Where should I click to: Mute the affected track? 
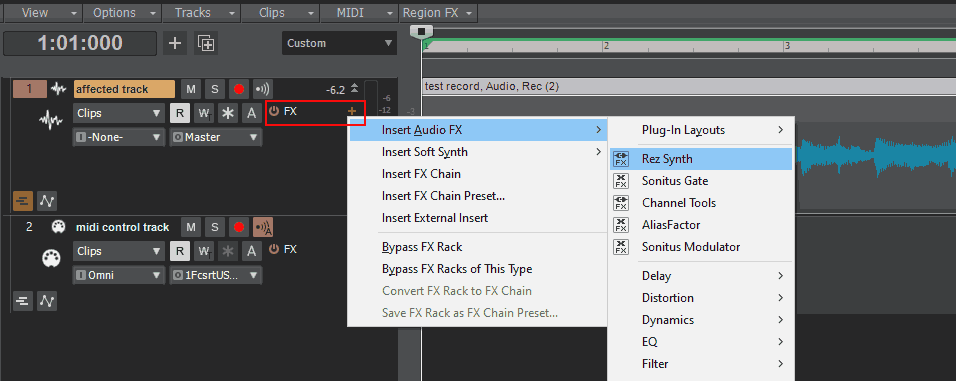tap(191, 89)
